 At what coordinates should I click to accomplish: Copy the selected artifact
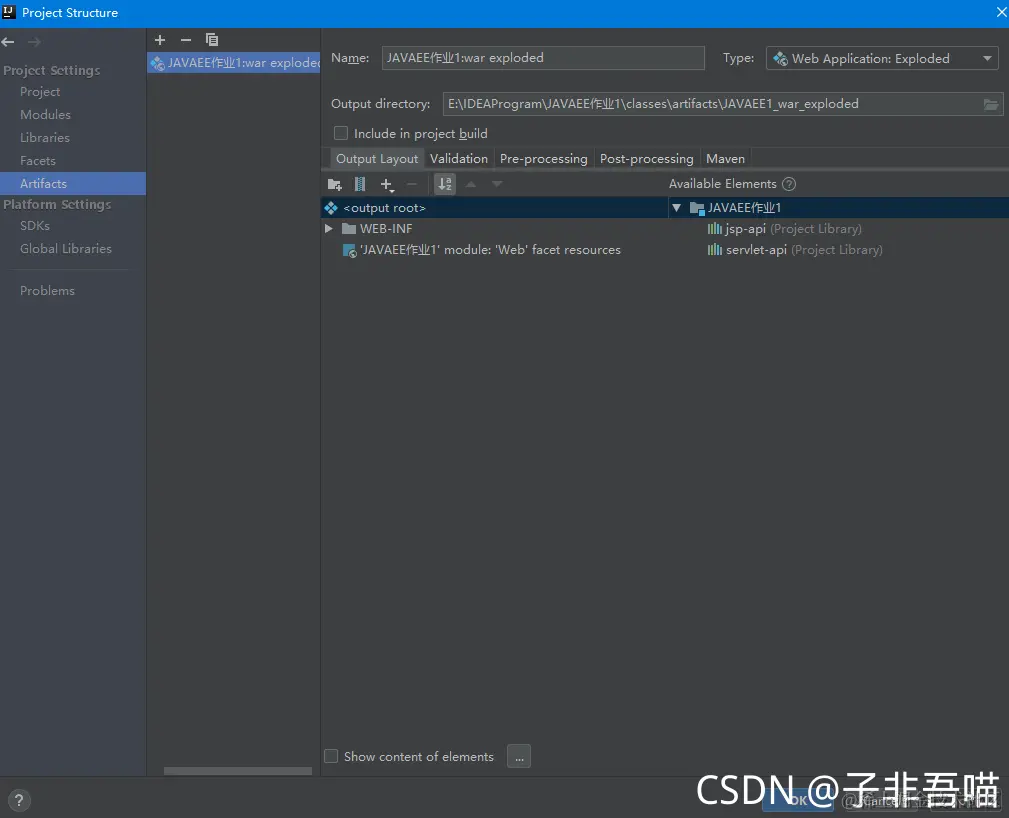212,40
